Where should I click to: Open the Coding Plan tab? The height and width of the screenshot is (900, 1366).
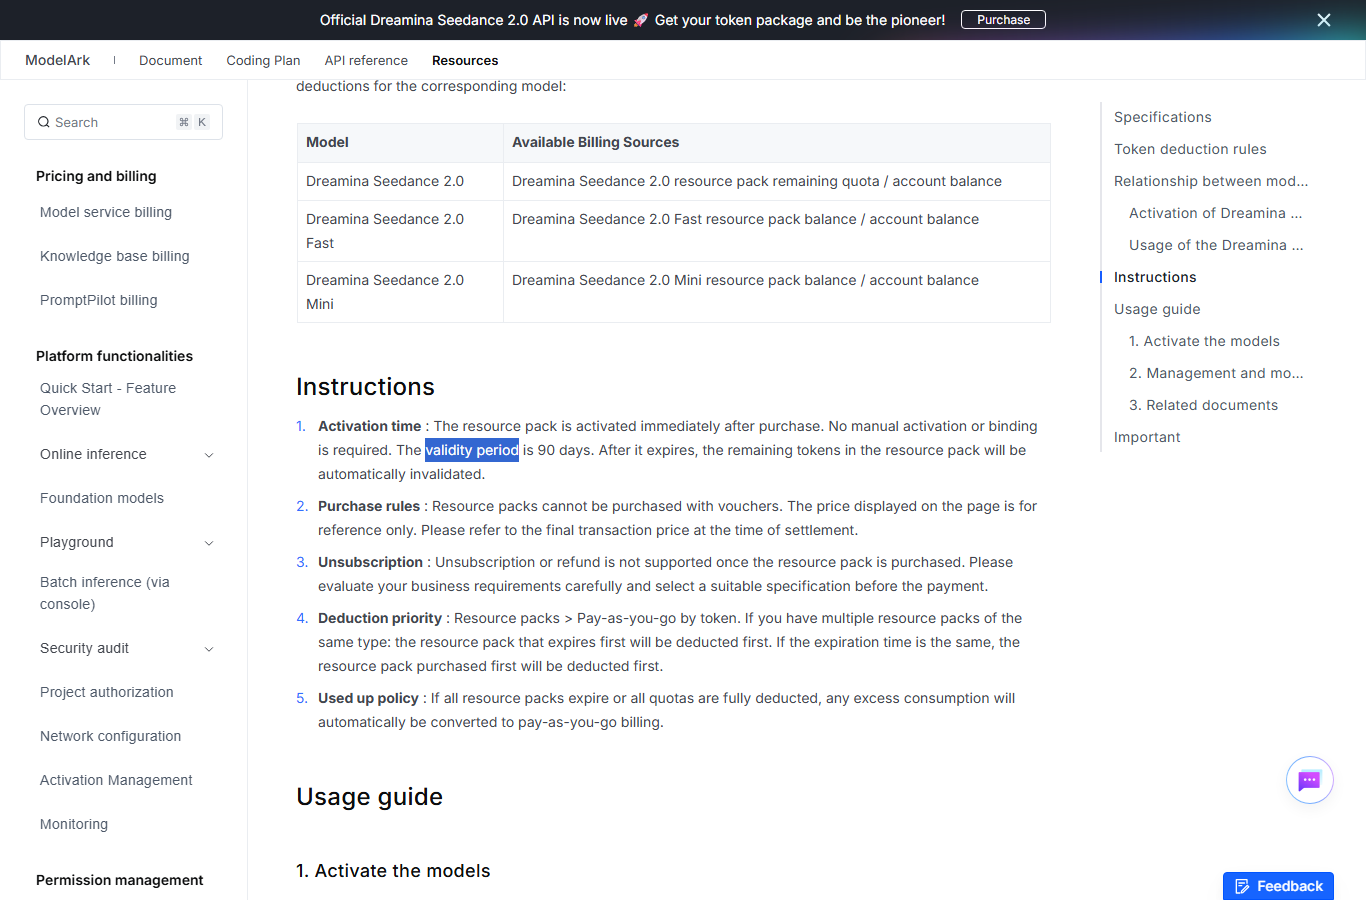pos(263,60)
